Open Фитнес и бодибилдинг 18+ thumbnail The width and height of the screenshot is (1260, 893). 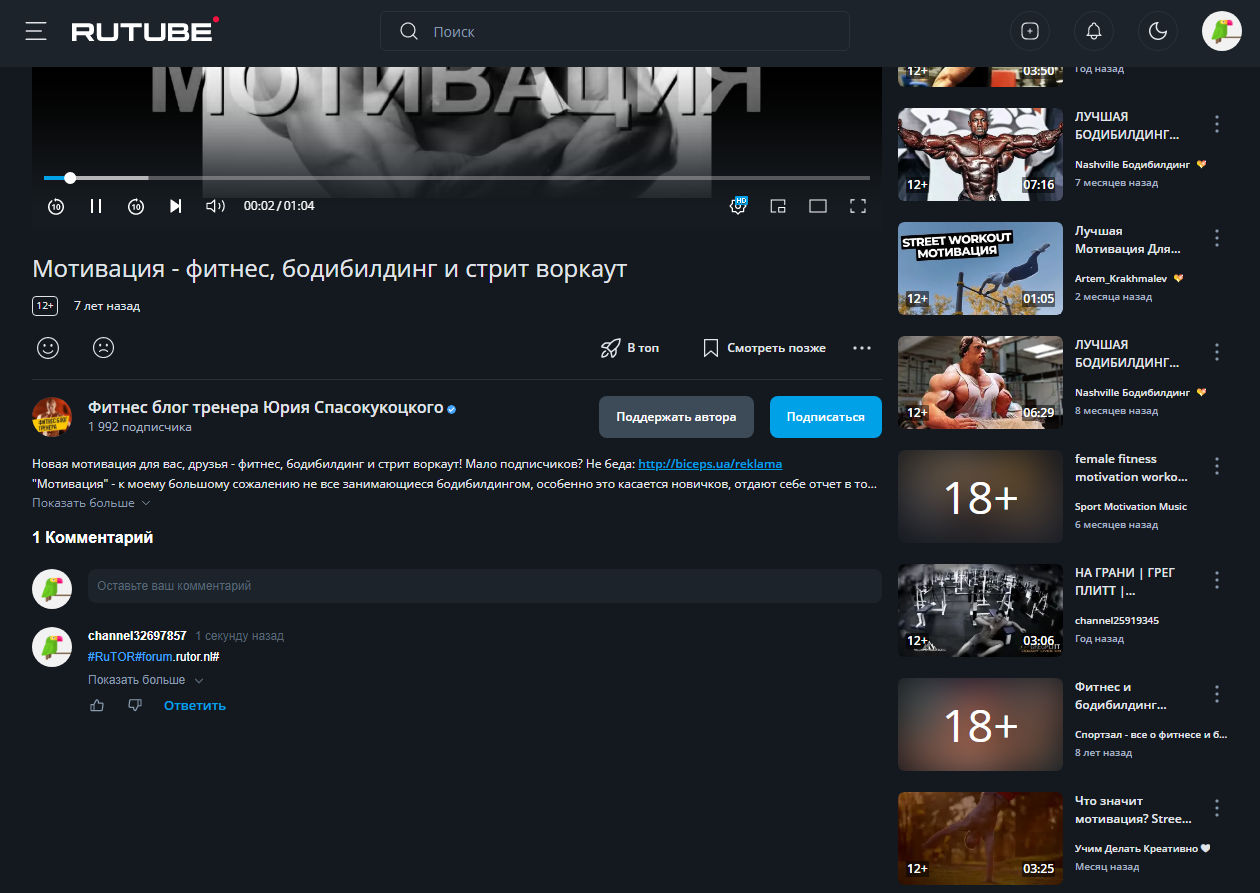980,724
